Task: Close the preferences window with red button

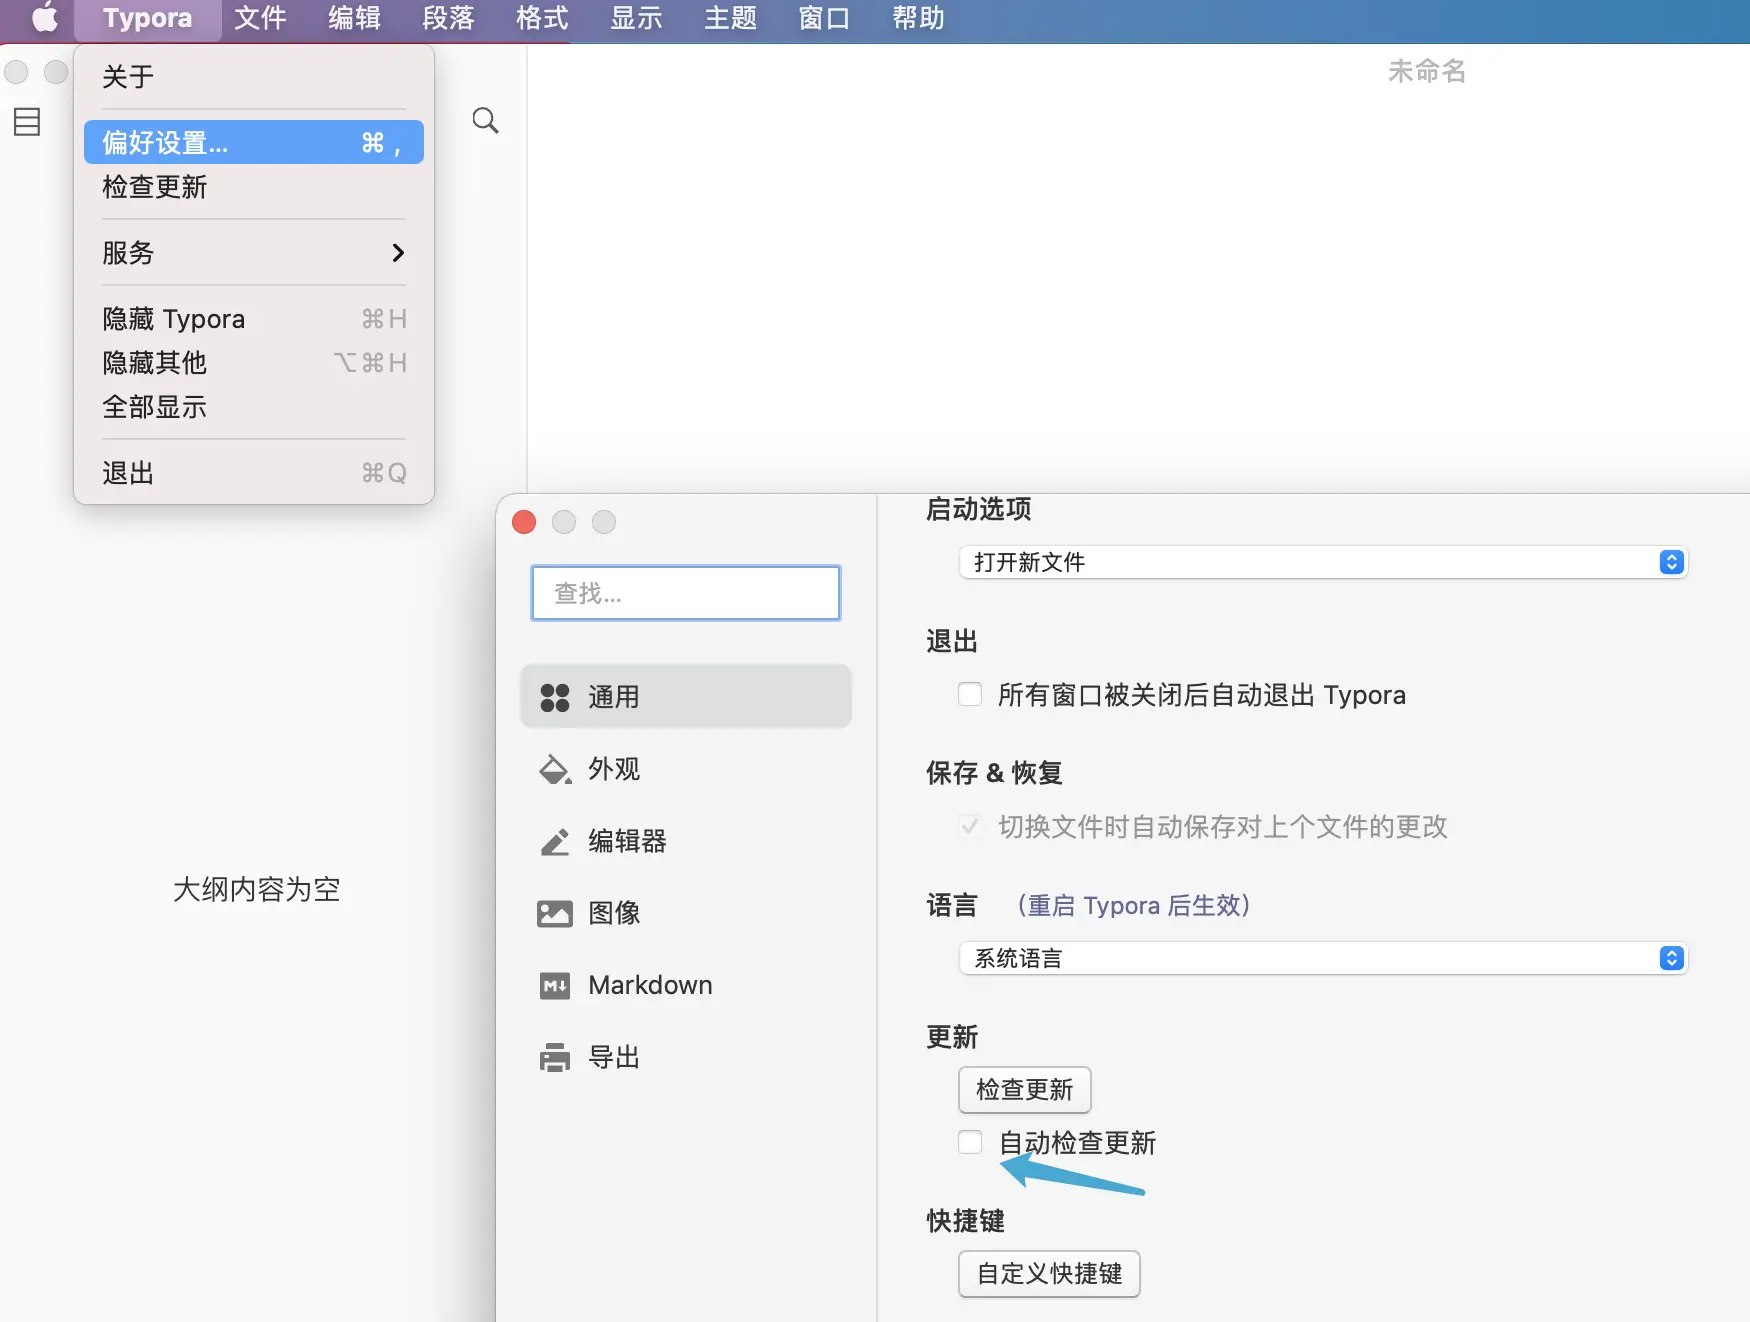Action: 524,522
